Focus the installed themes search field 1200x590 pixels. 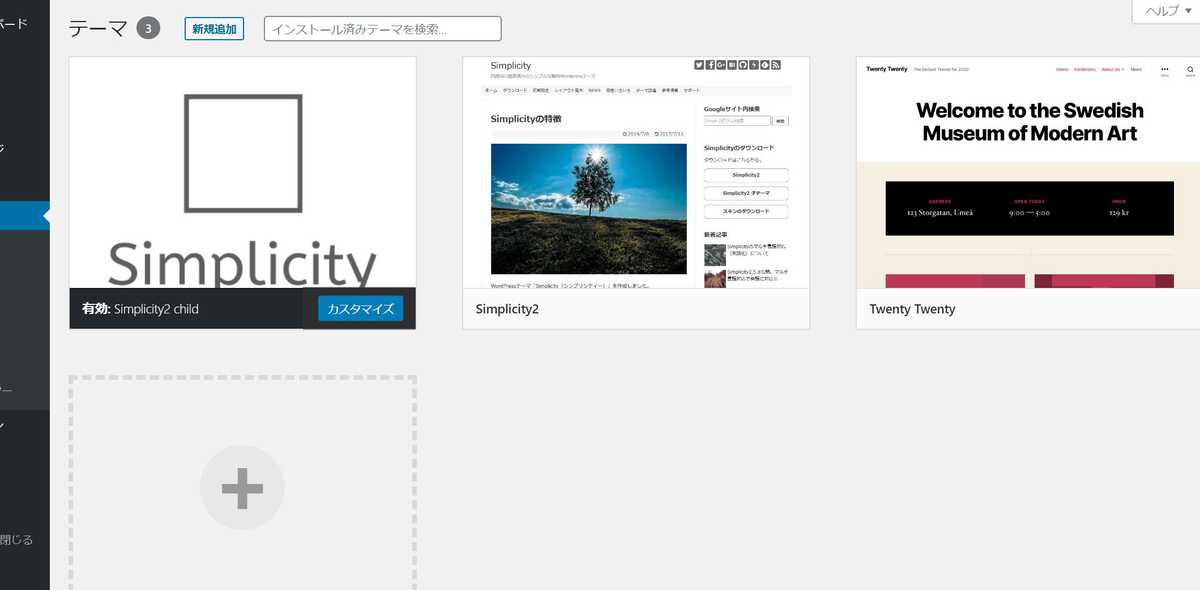click(x=383, y=29)
